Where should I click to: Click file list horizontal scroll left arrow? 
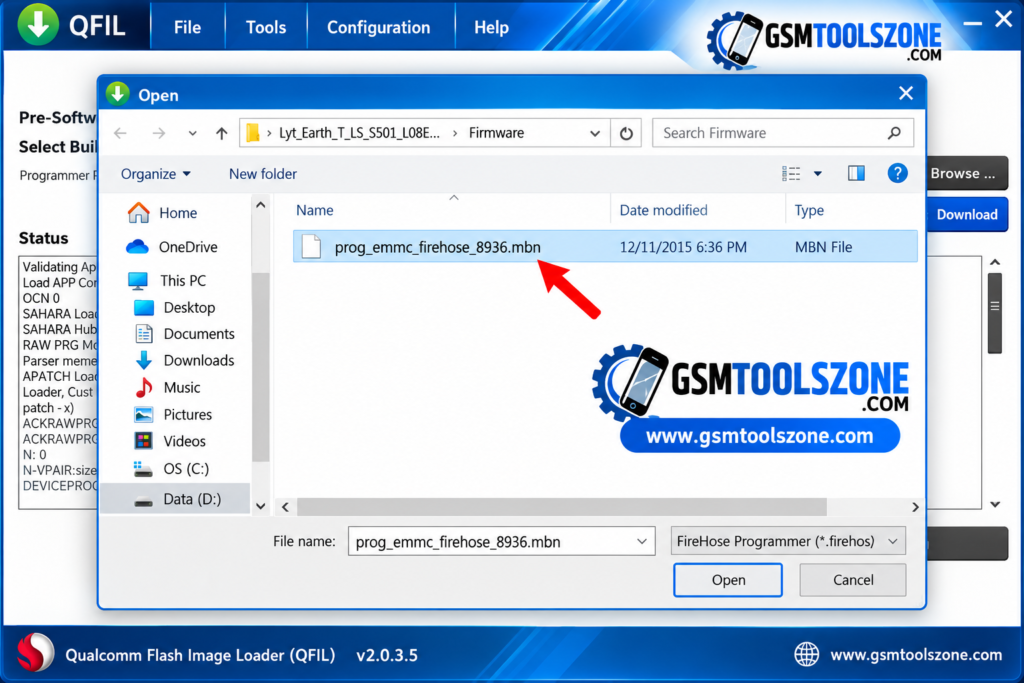tap(285, 507)
